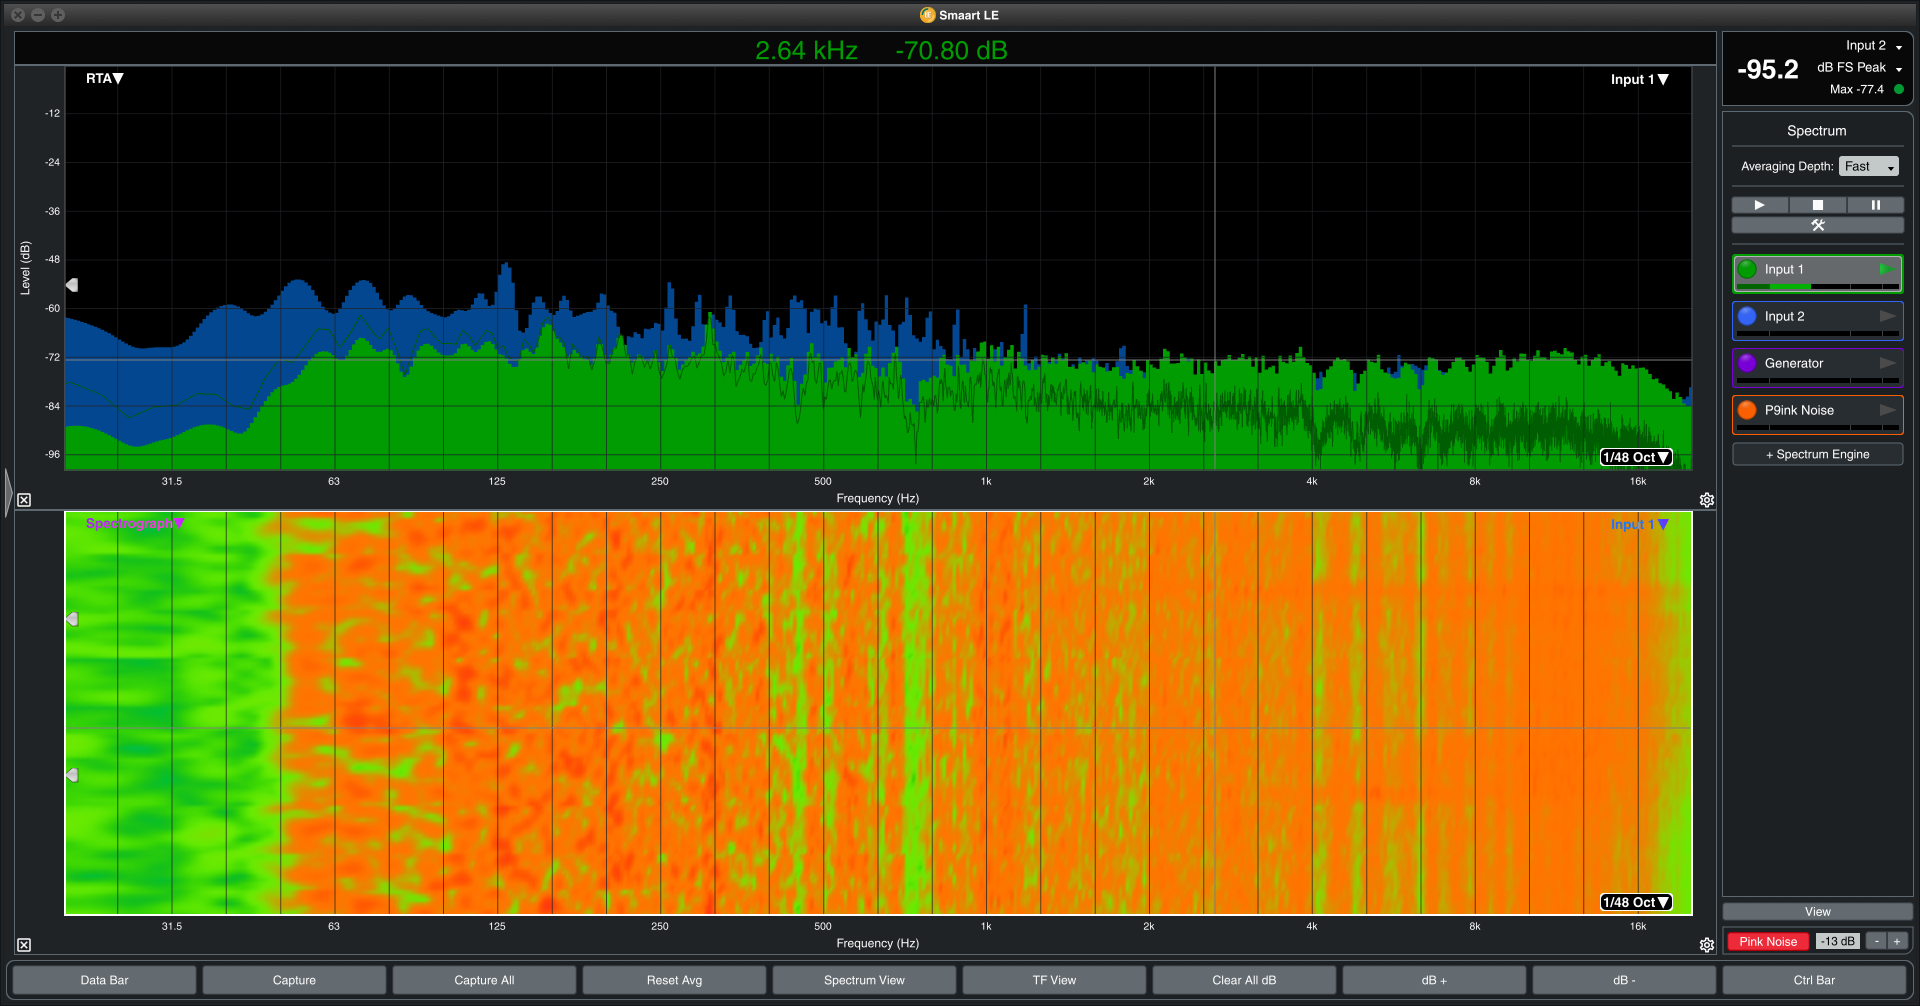Click the dB - button

1624,980
